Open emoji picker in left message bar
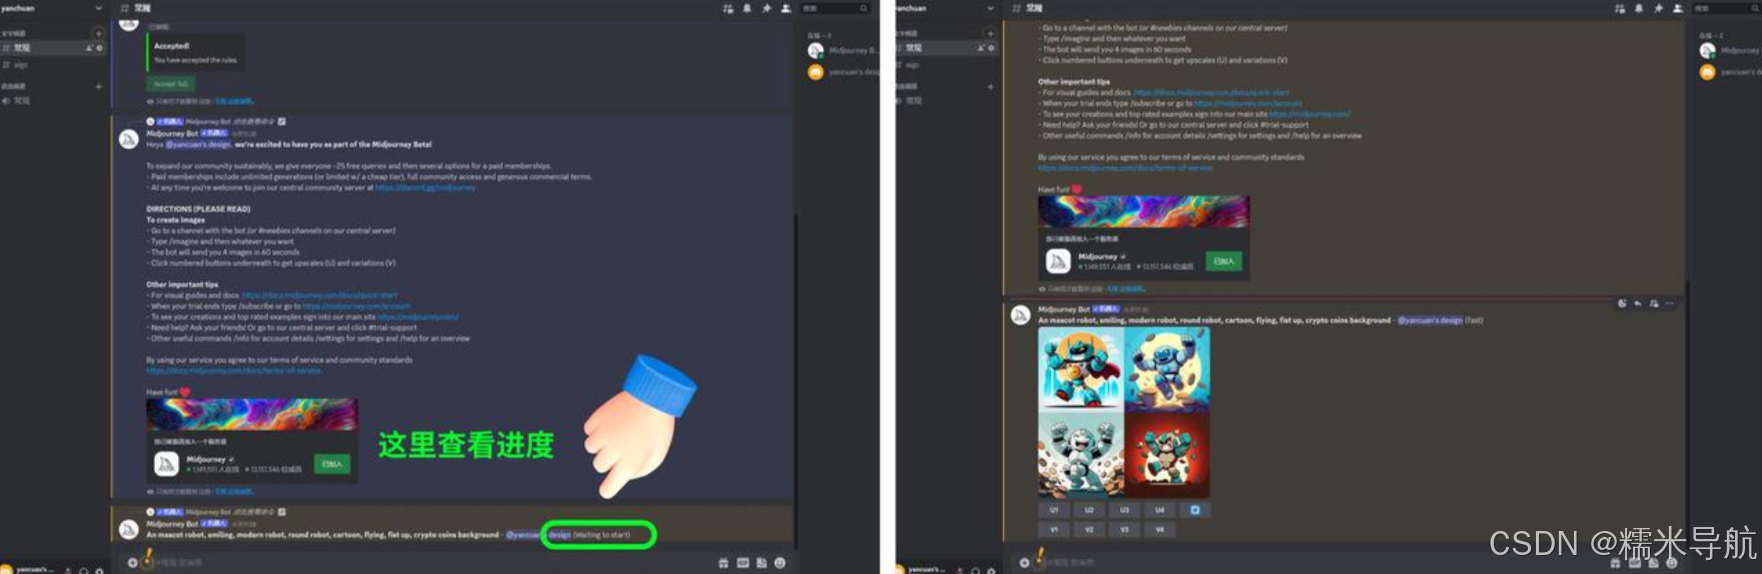Screen dimensions: 1762x574 coord(780,562)
